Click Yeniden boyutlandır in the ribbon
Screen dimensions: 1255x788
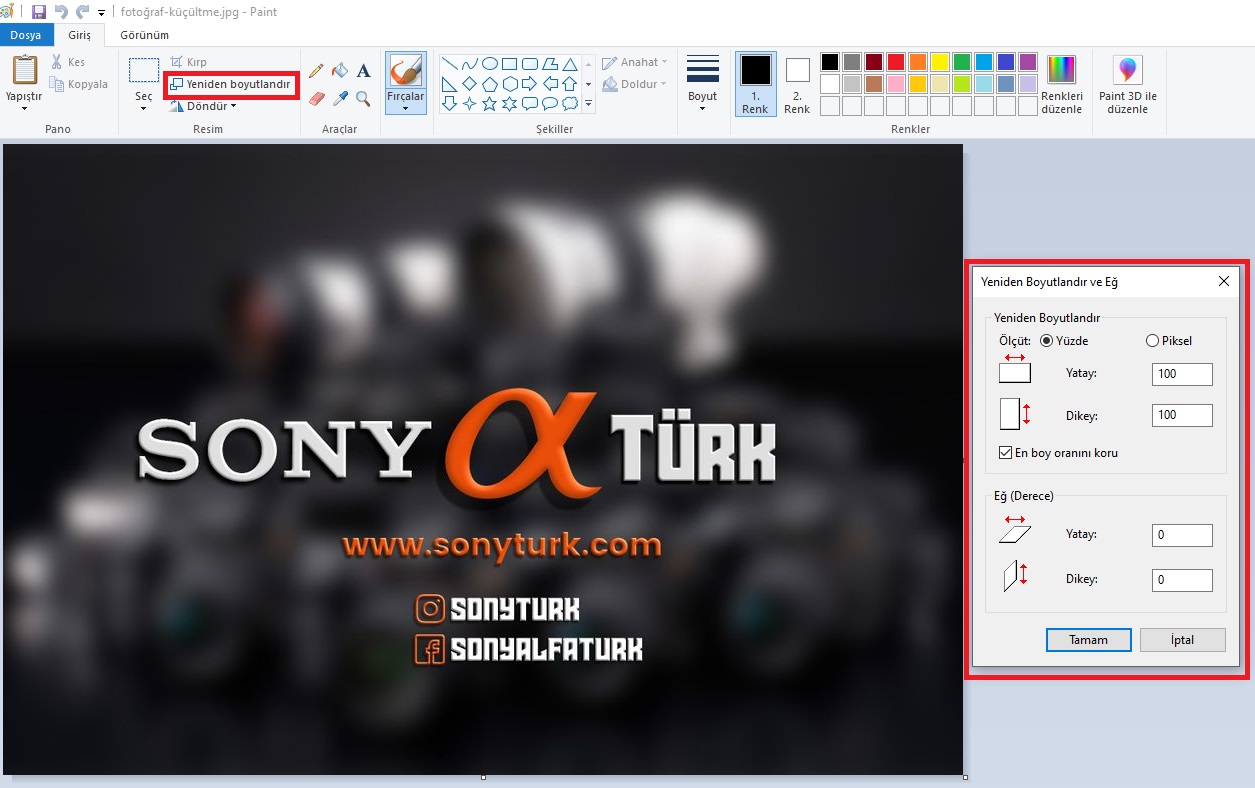(230, 84)
